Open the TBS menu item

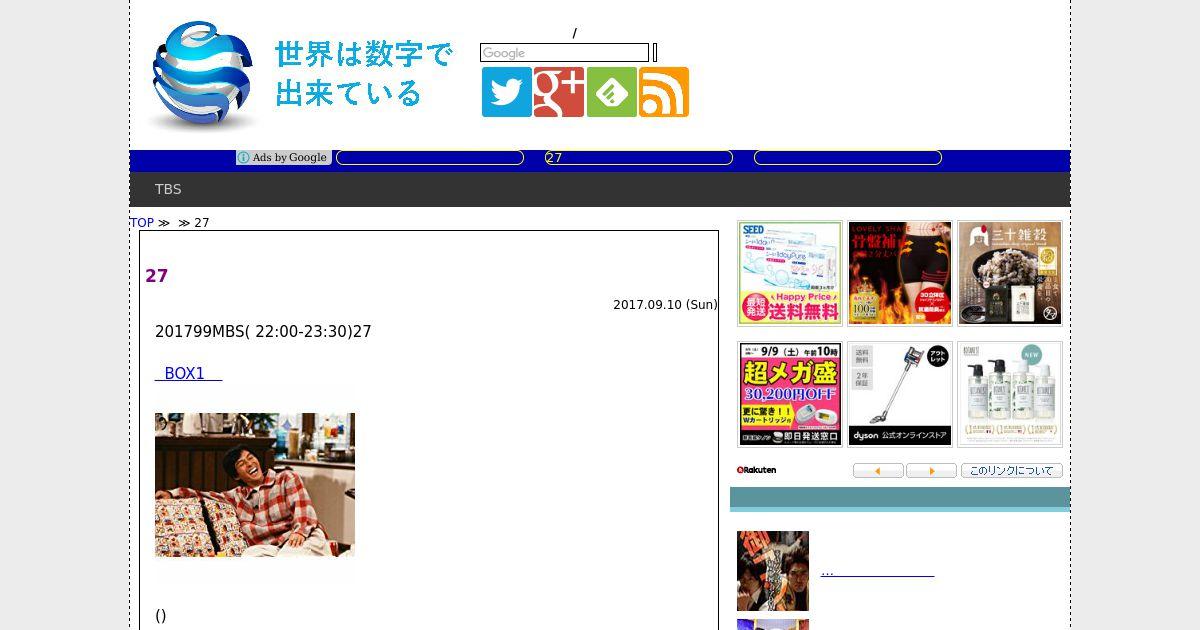pos(168,189)
